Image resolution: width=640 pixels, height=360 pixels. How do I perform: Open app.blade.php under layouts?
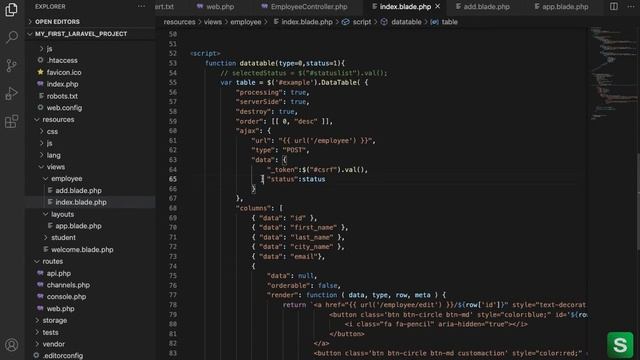78,226
